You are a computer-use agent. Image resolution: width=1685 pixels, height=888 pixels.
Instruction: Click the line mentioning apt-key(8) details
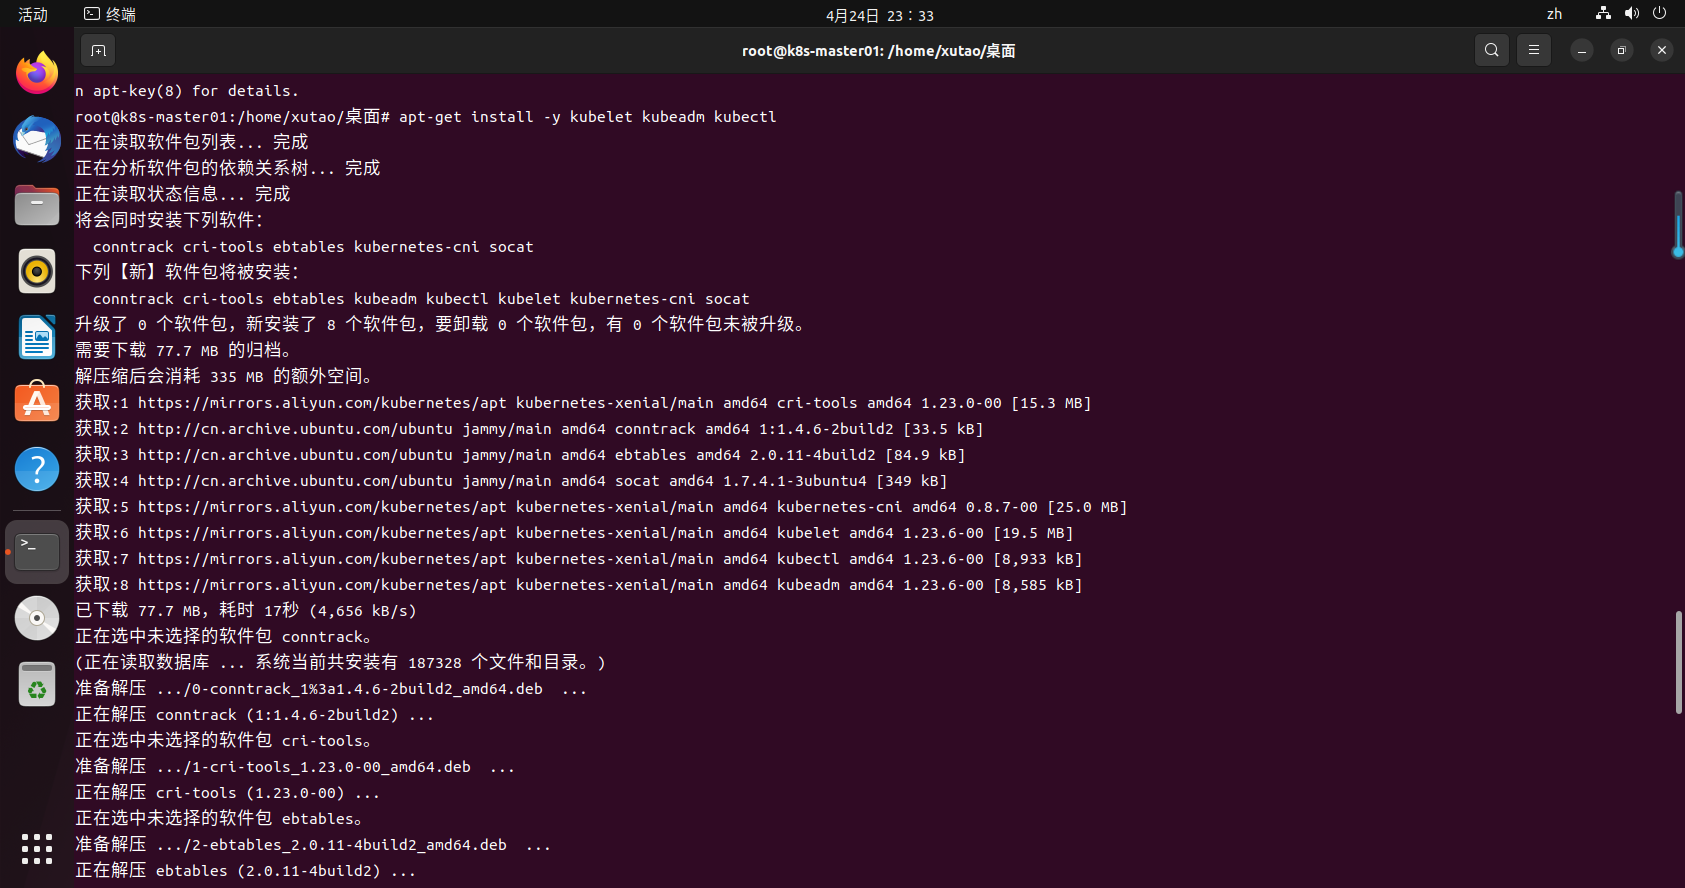coord(187,91)
